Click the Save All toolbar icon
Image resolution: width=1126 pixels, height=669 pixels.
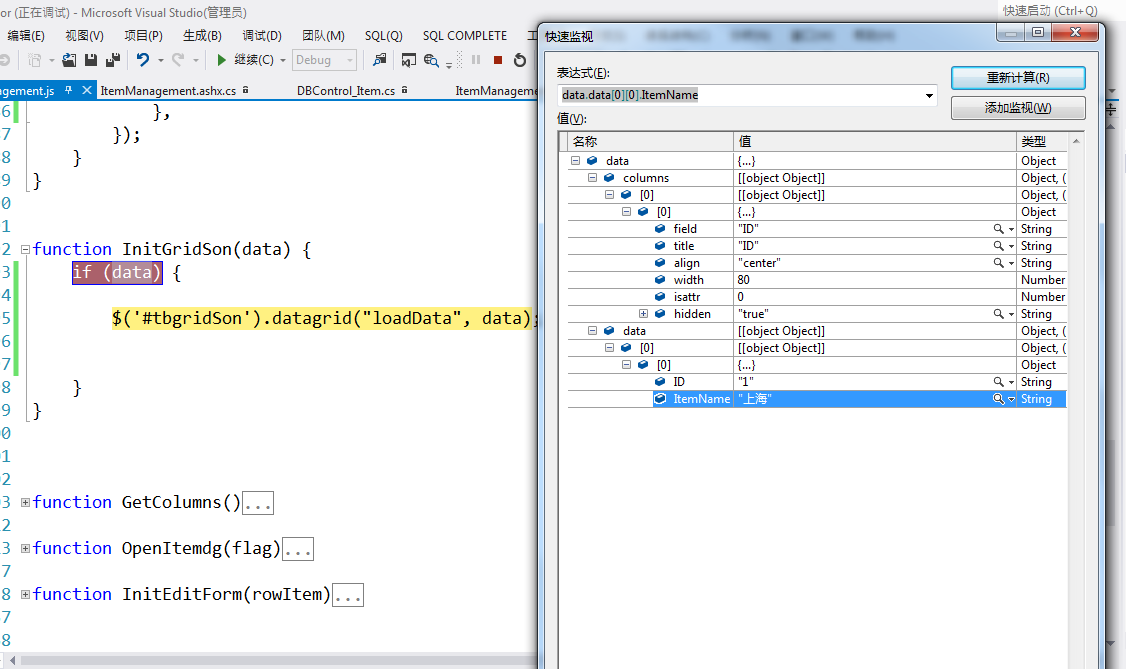[113, 60]
